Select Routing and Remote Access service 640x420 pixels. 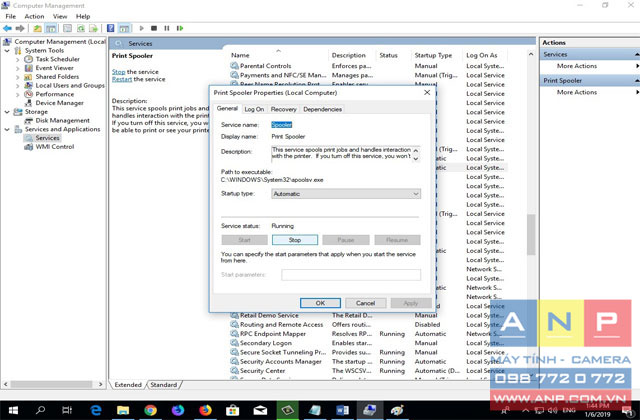tap(281, 325)
